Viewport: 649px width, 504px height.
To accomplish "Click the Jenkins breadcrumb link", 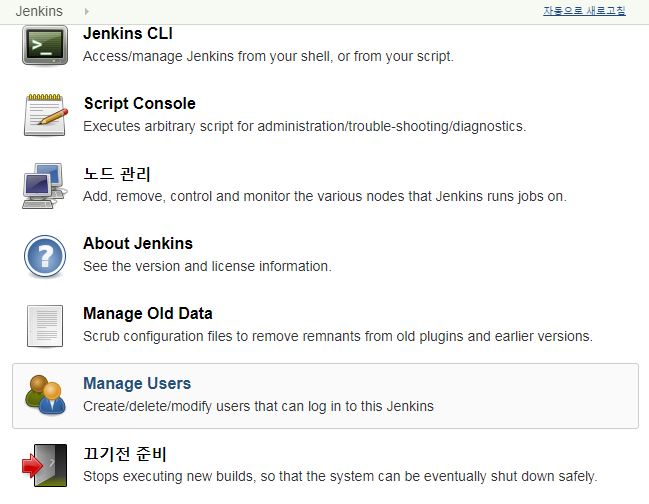I will (x=39, y=11).
